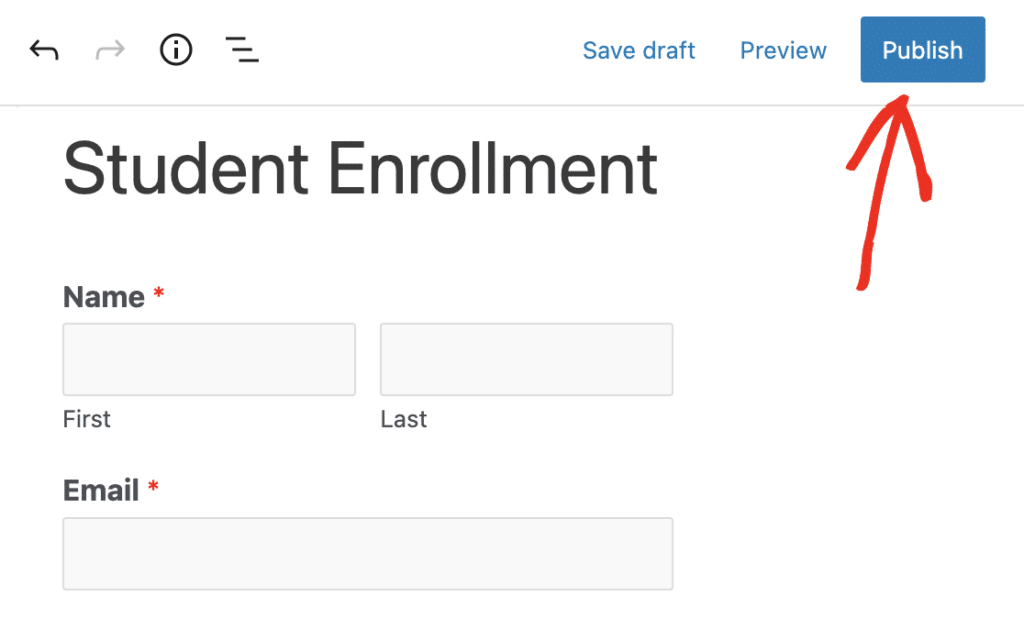Open the Preview options

point(783,50)
